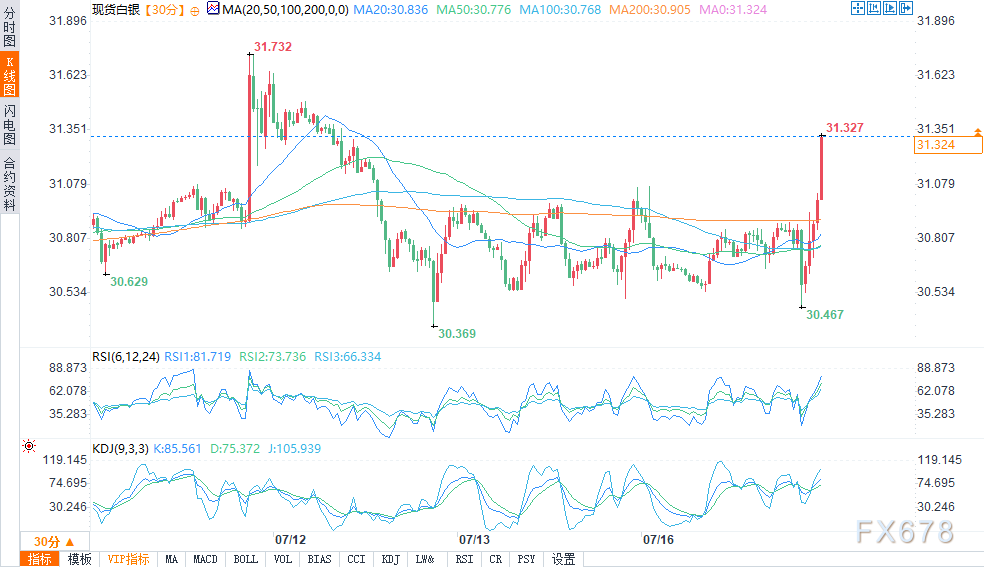Apply the BOLL indicator
The image size is (984, 567).
245,559
